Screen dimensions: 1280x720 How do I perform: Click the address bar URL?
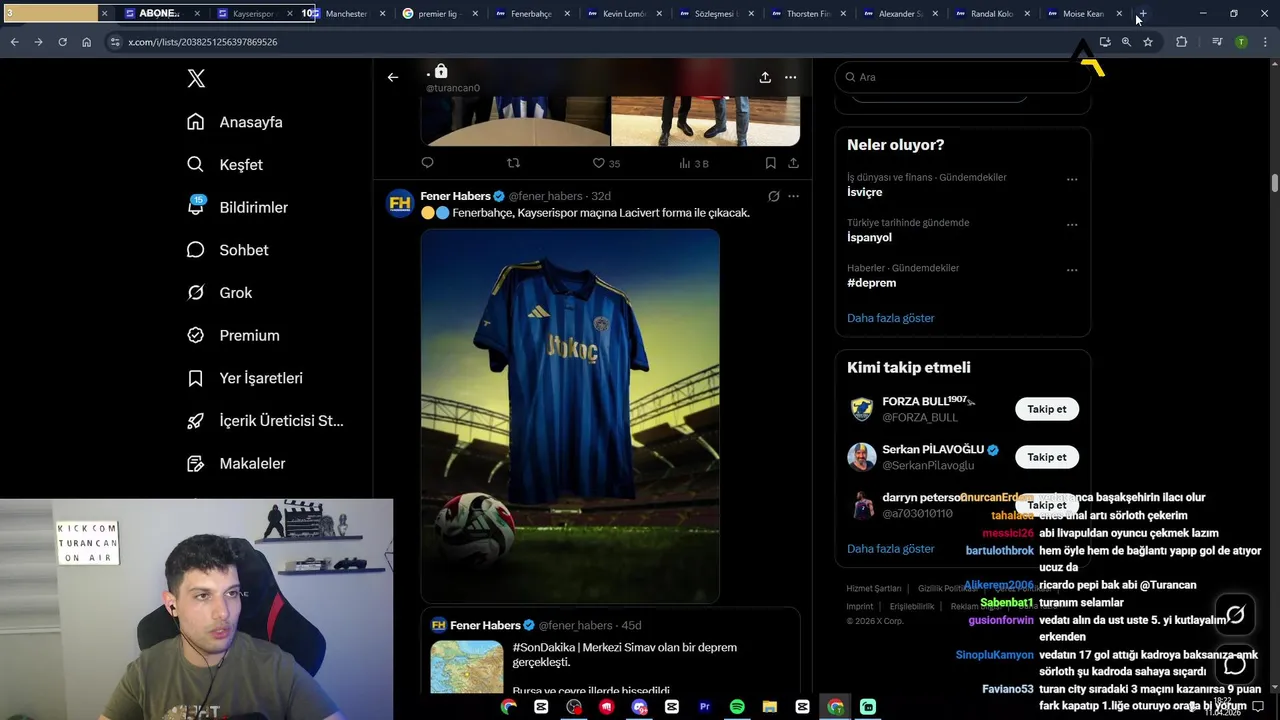[x=202, y=42]
